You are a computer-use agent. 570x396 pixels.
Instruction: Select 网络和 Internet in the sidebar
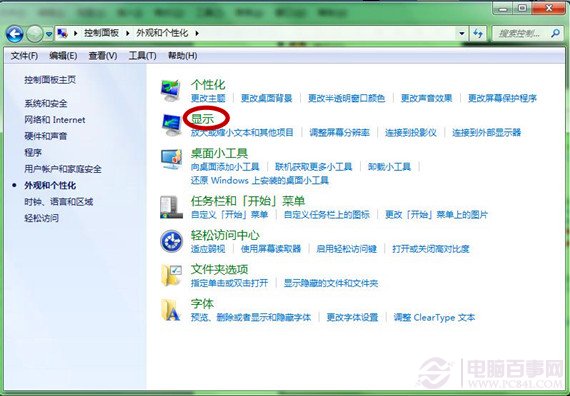point(55,120)
